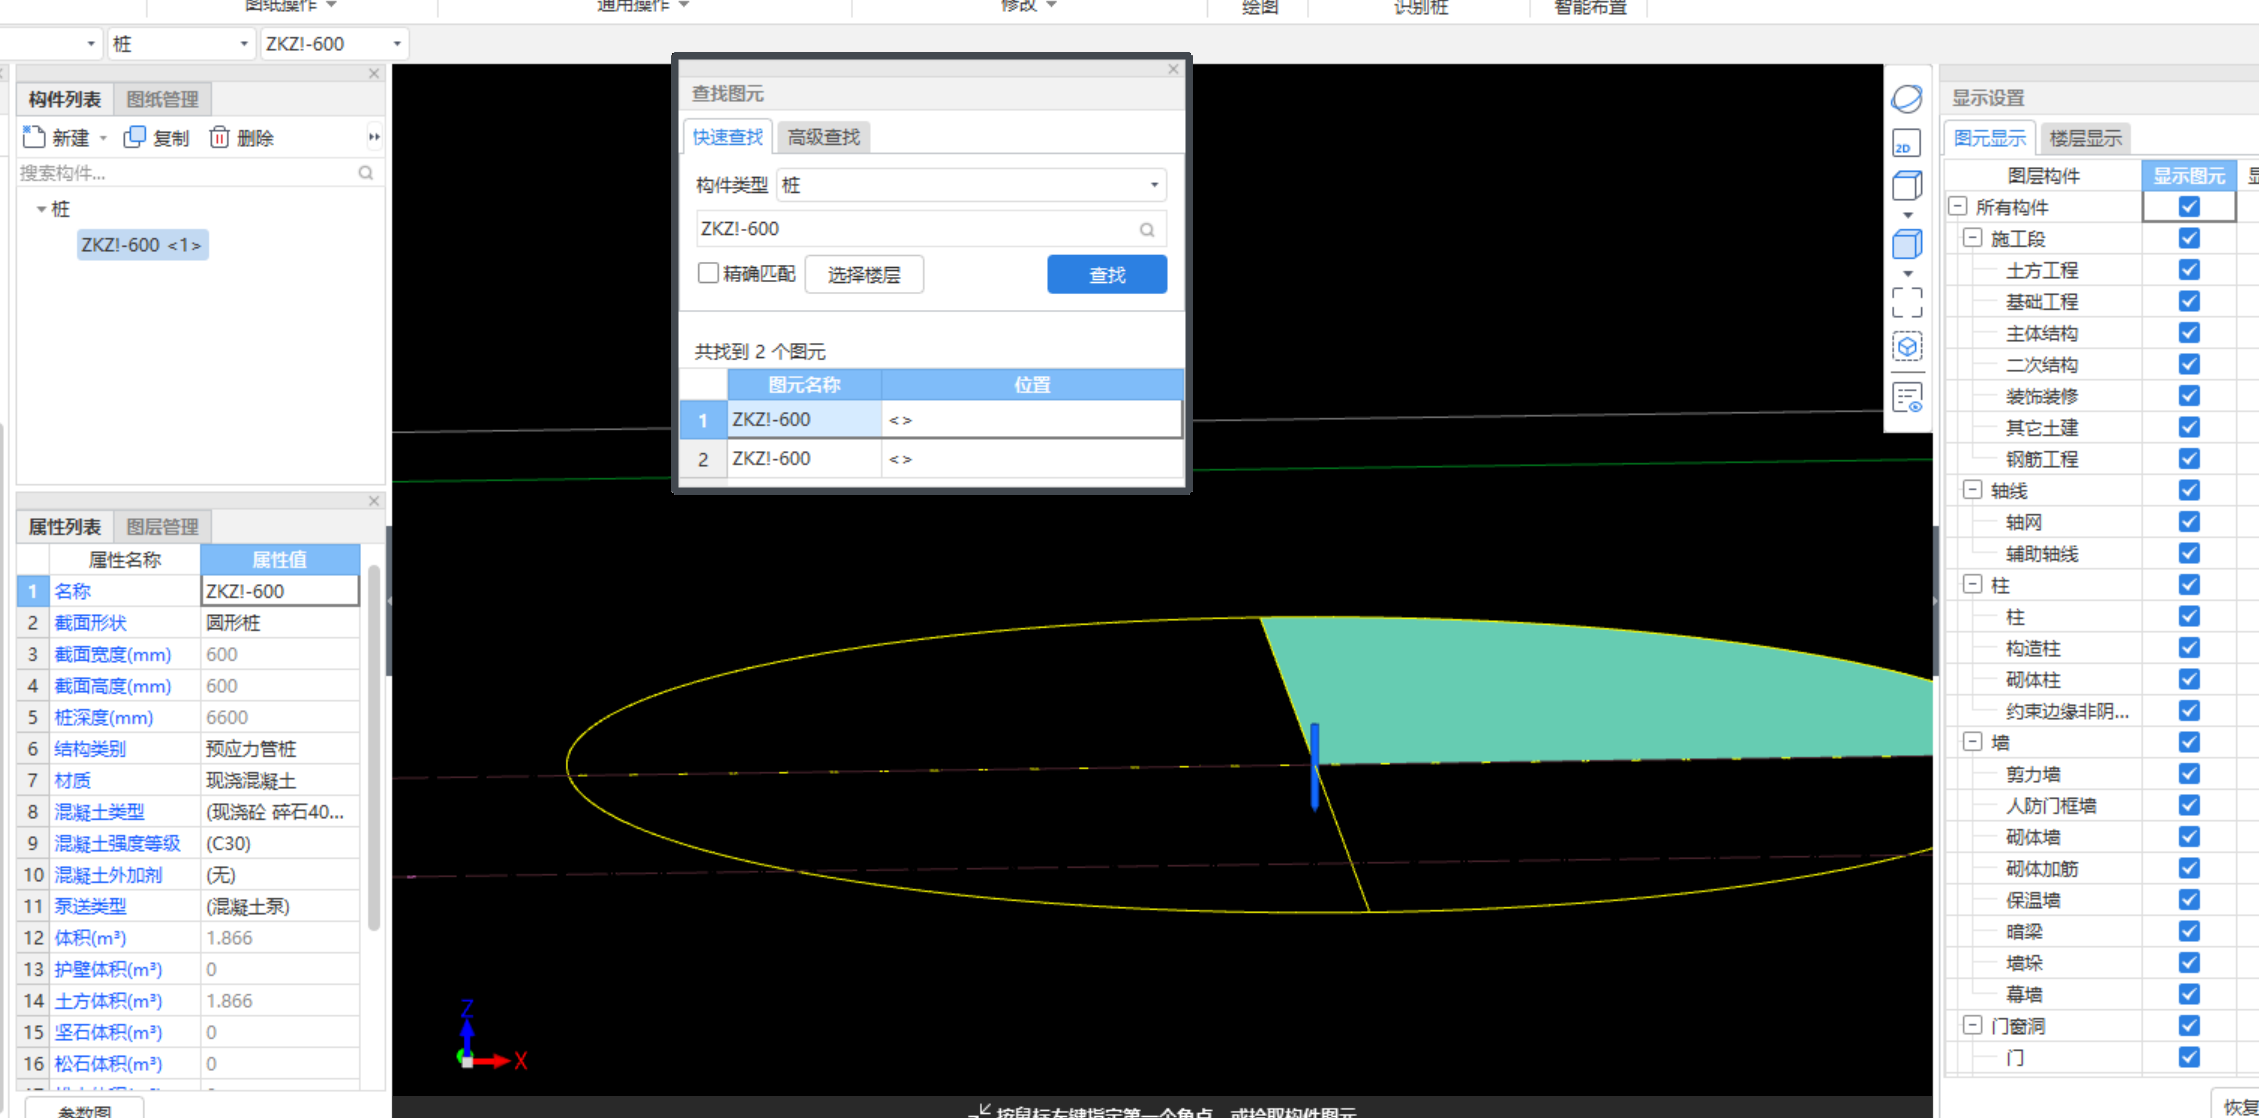Click the display settings list-eye icon

coord(1907,398)
